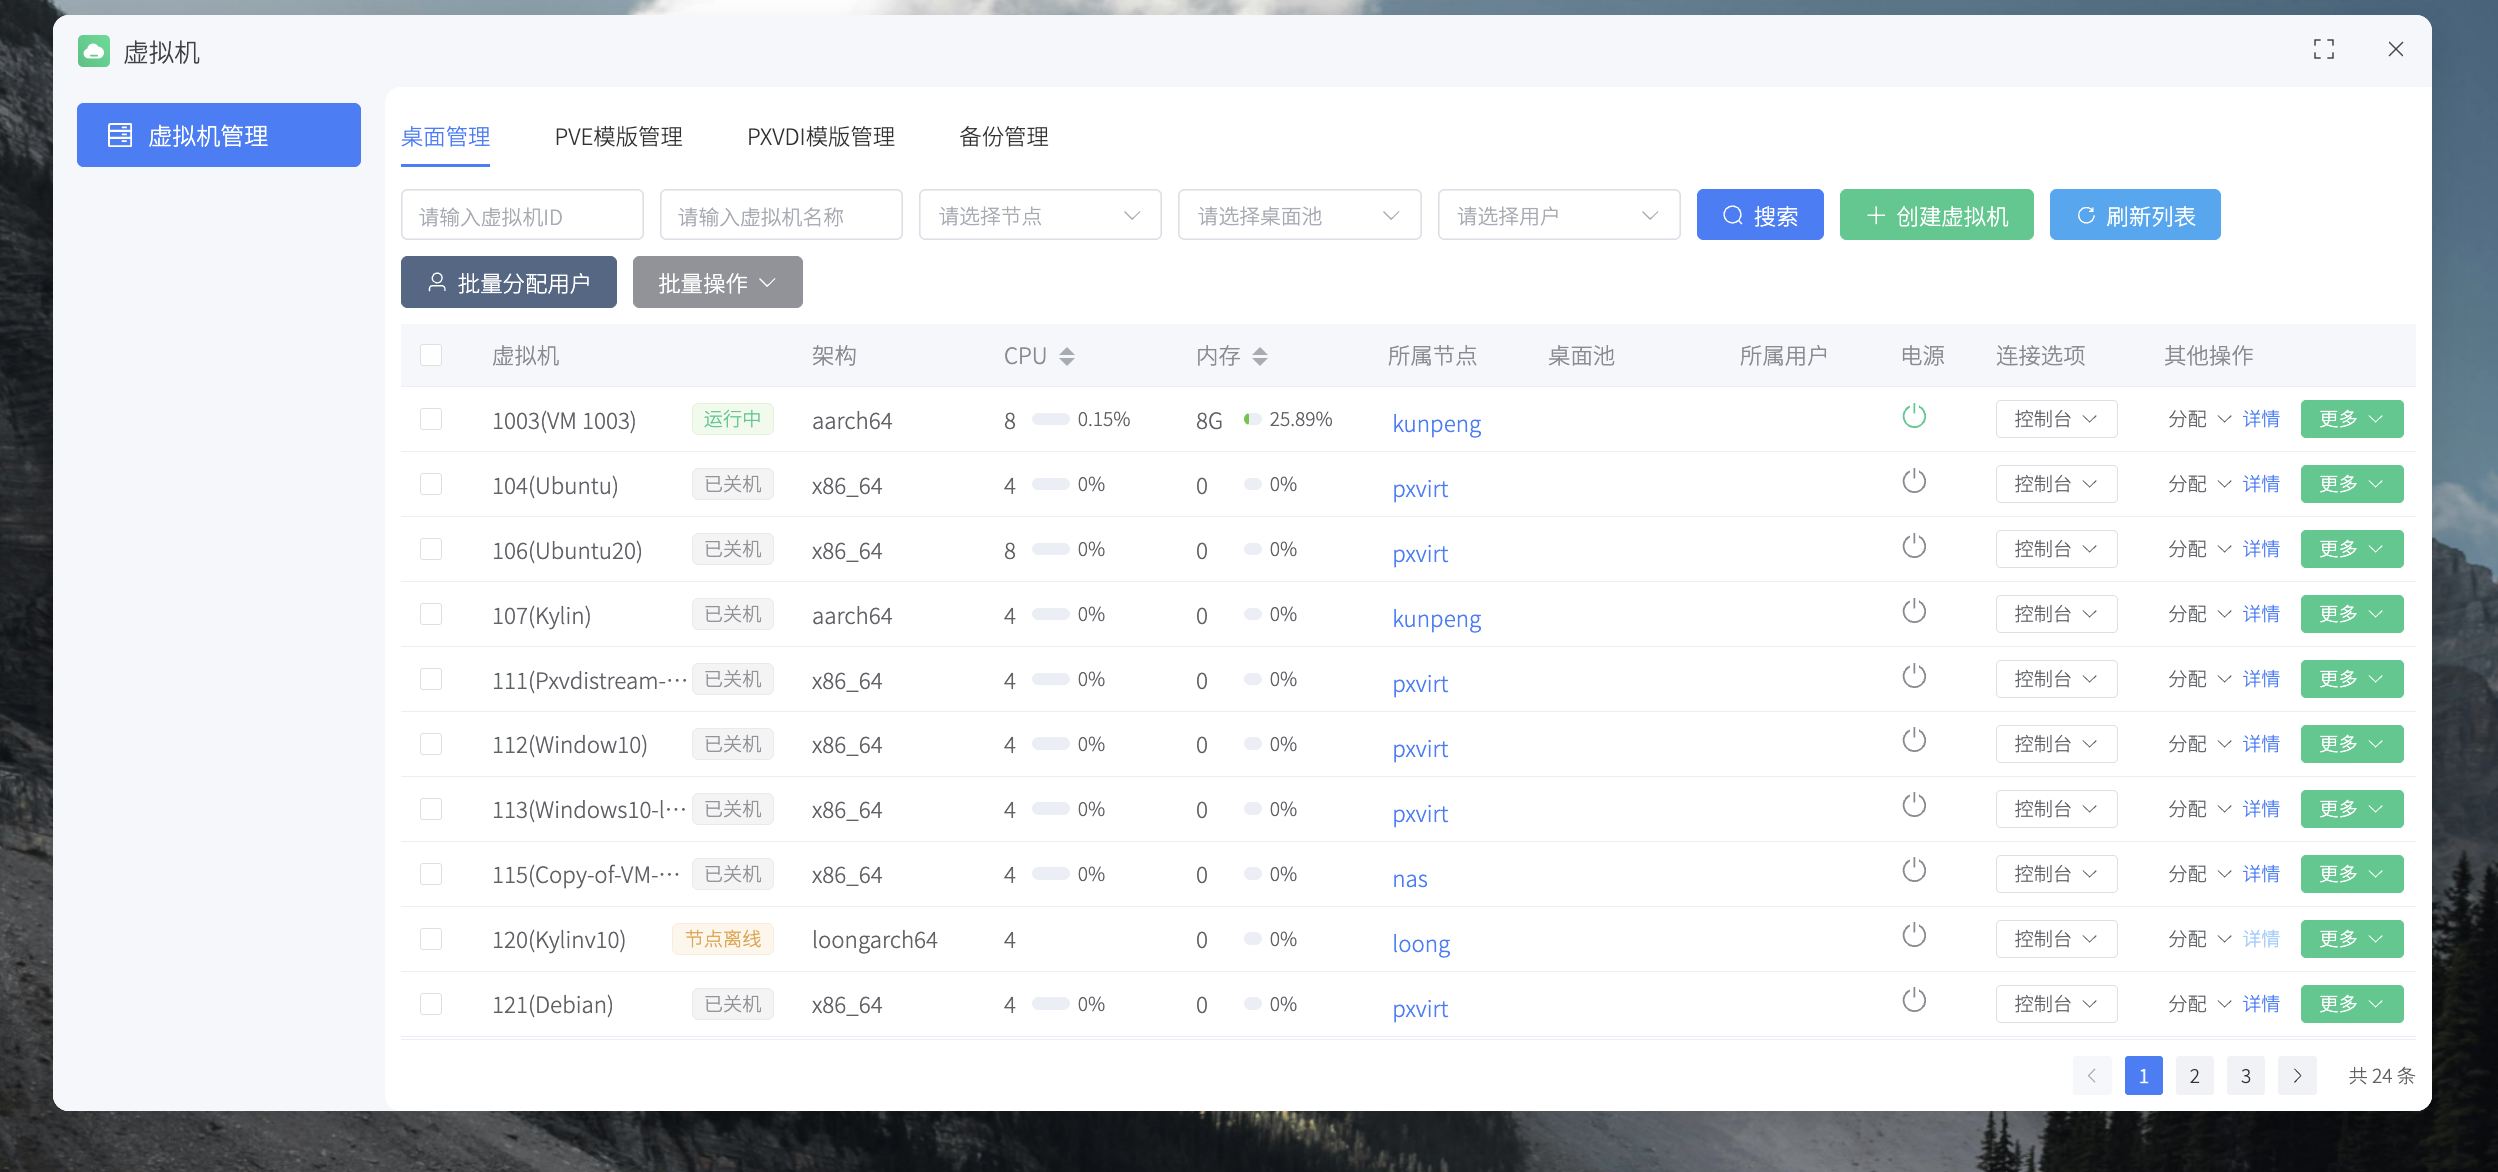Open the 请选择节点 dropdown

(x=1040, y=215)
